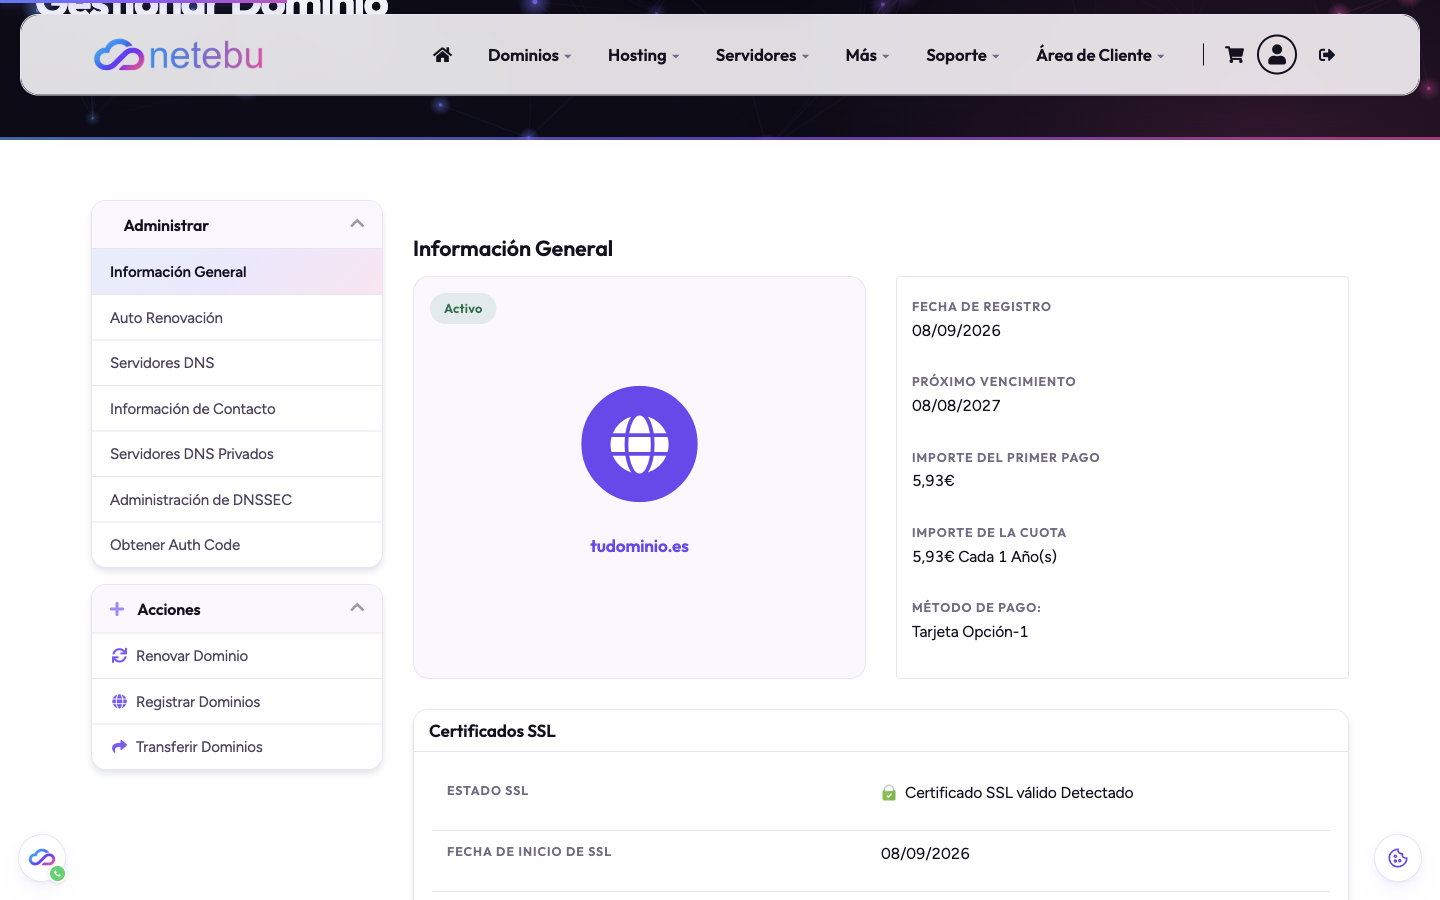The height and width of the screenshot is (900, 1440).
Task: Open the Área de Cliente dropdown
Action: click(1100, 55)
